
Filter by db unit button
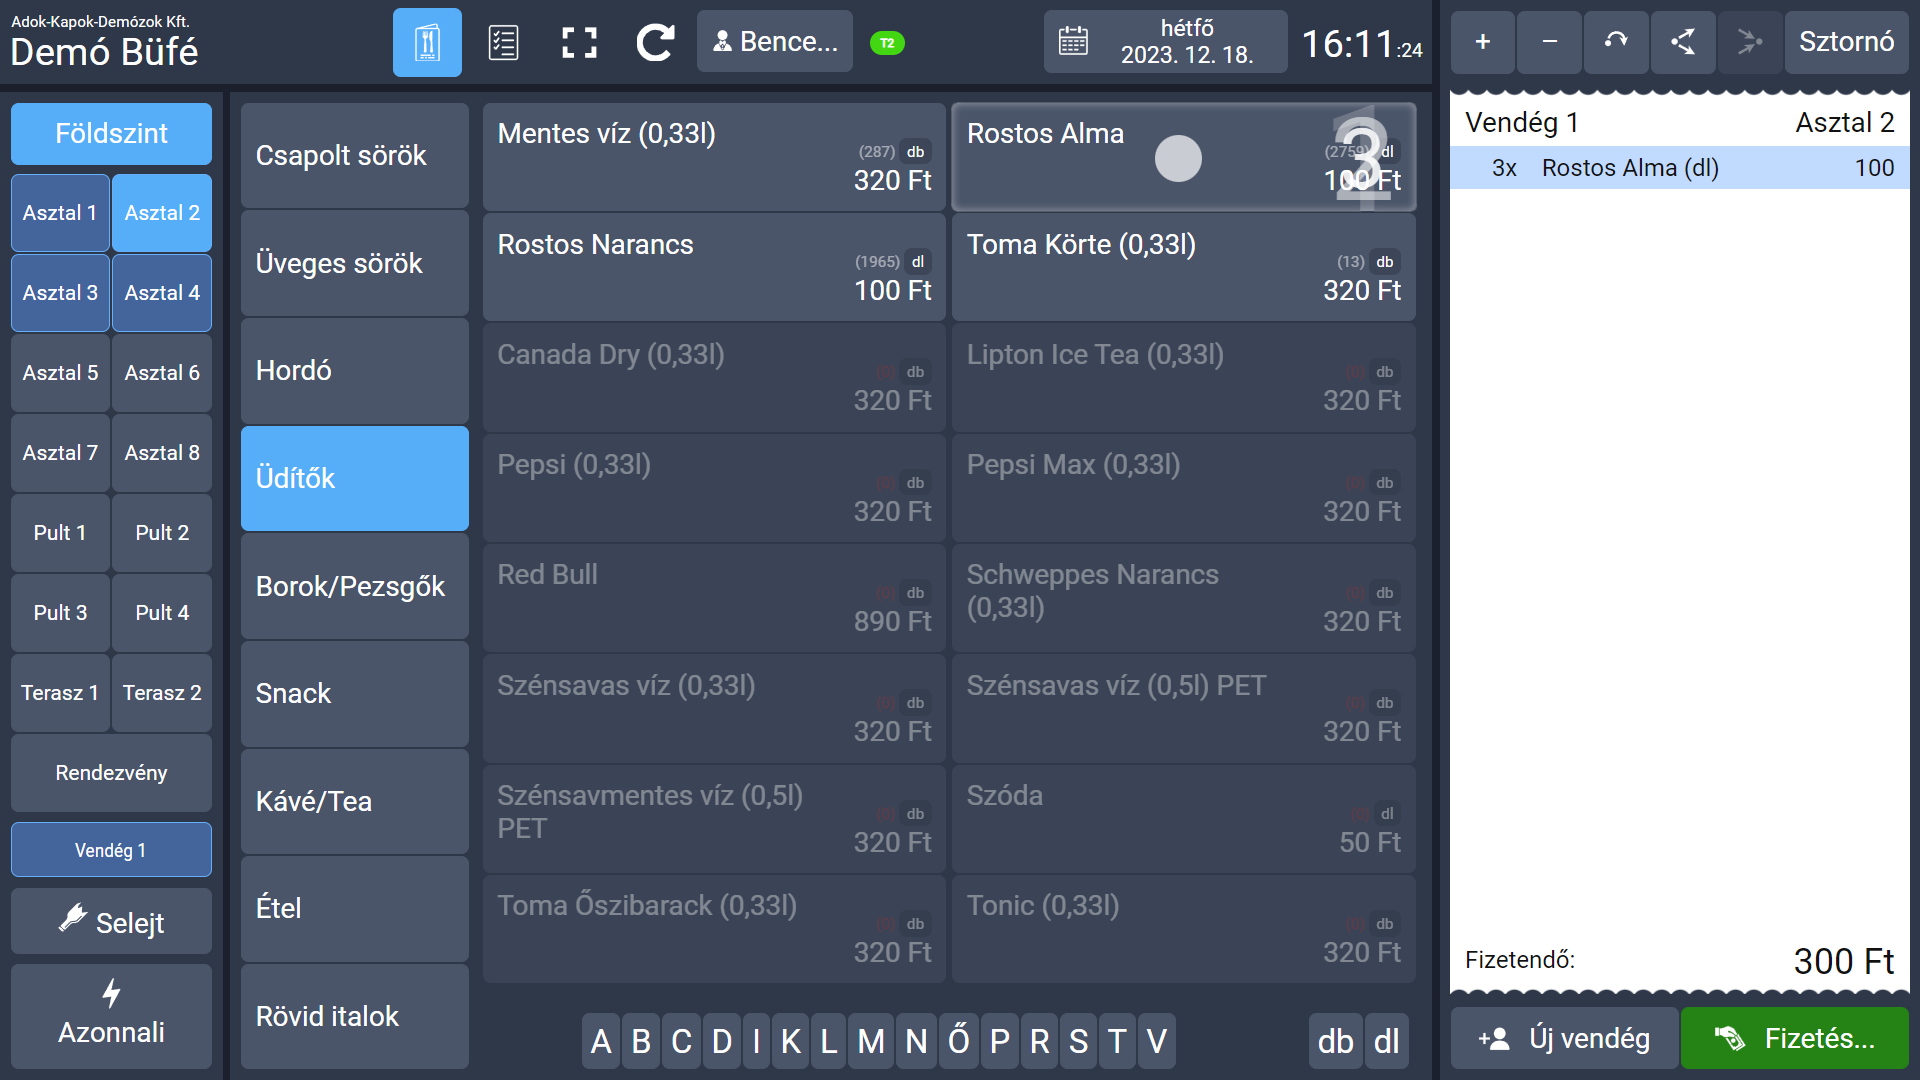tap(1335, 1041)
